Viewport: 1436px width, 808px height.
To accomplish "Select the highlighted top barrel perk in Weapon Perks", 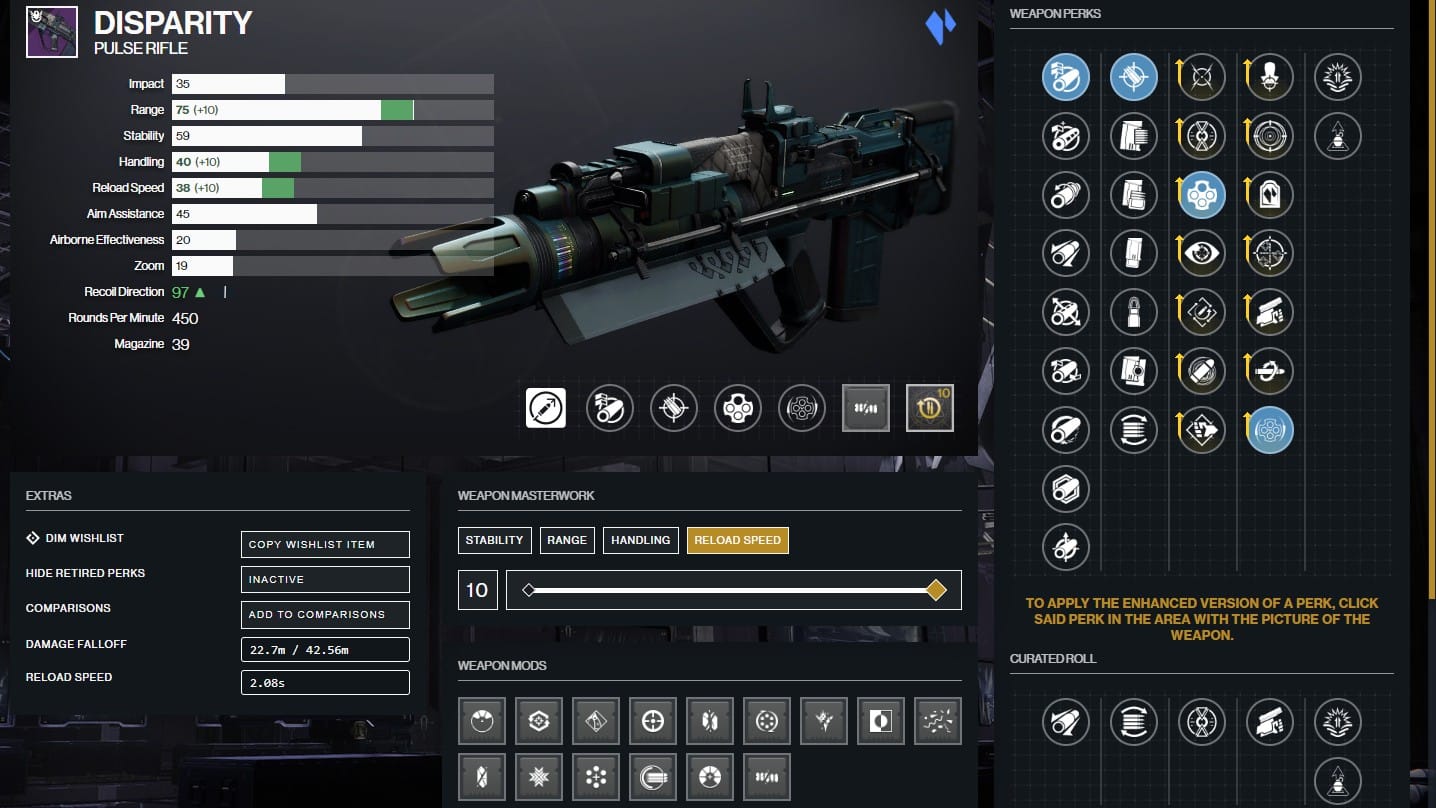I will click(x=1066, y=77).
